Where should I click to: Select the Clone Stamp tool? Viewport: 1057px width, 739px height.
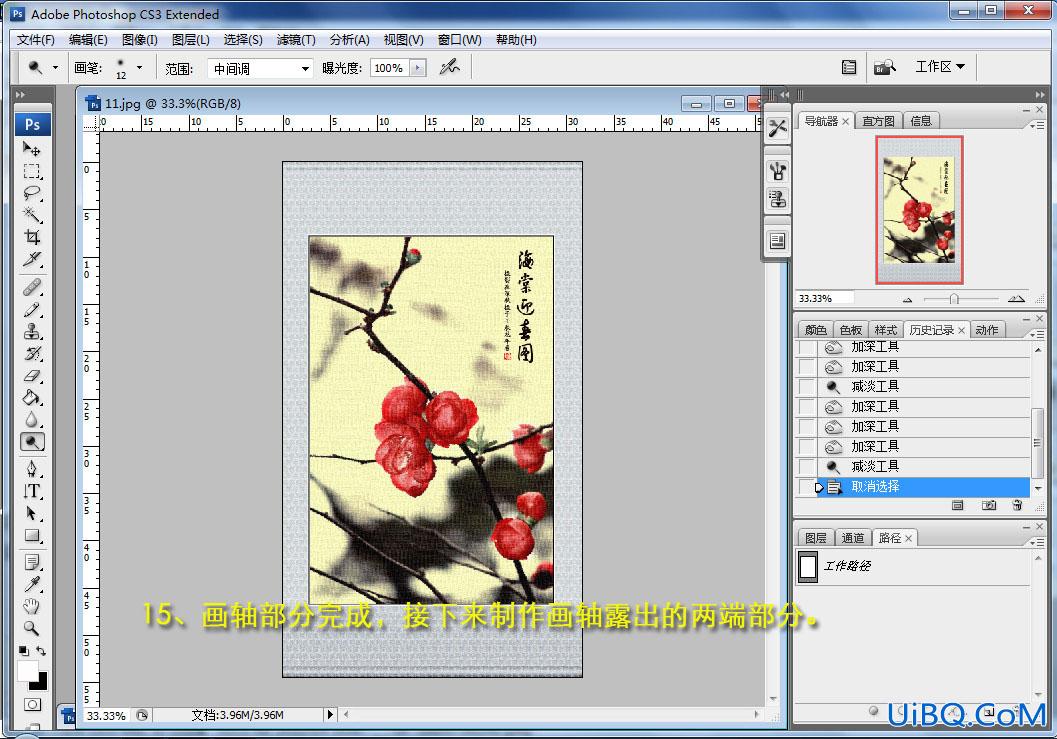(32, 331)
